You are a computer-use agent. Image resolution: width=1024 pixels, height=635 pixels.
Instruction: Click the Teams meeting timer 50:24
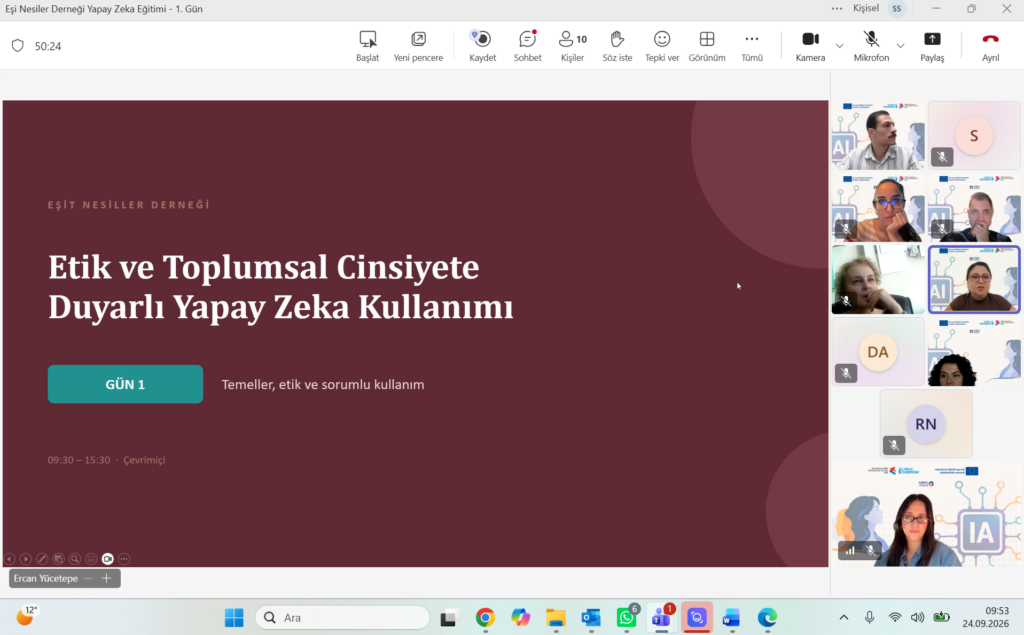click(48, 46)
